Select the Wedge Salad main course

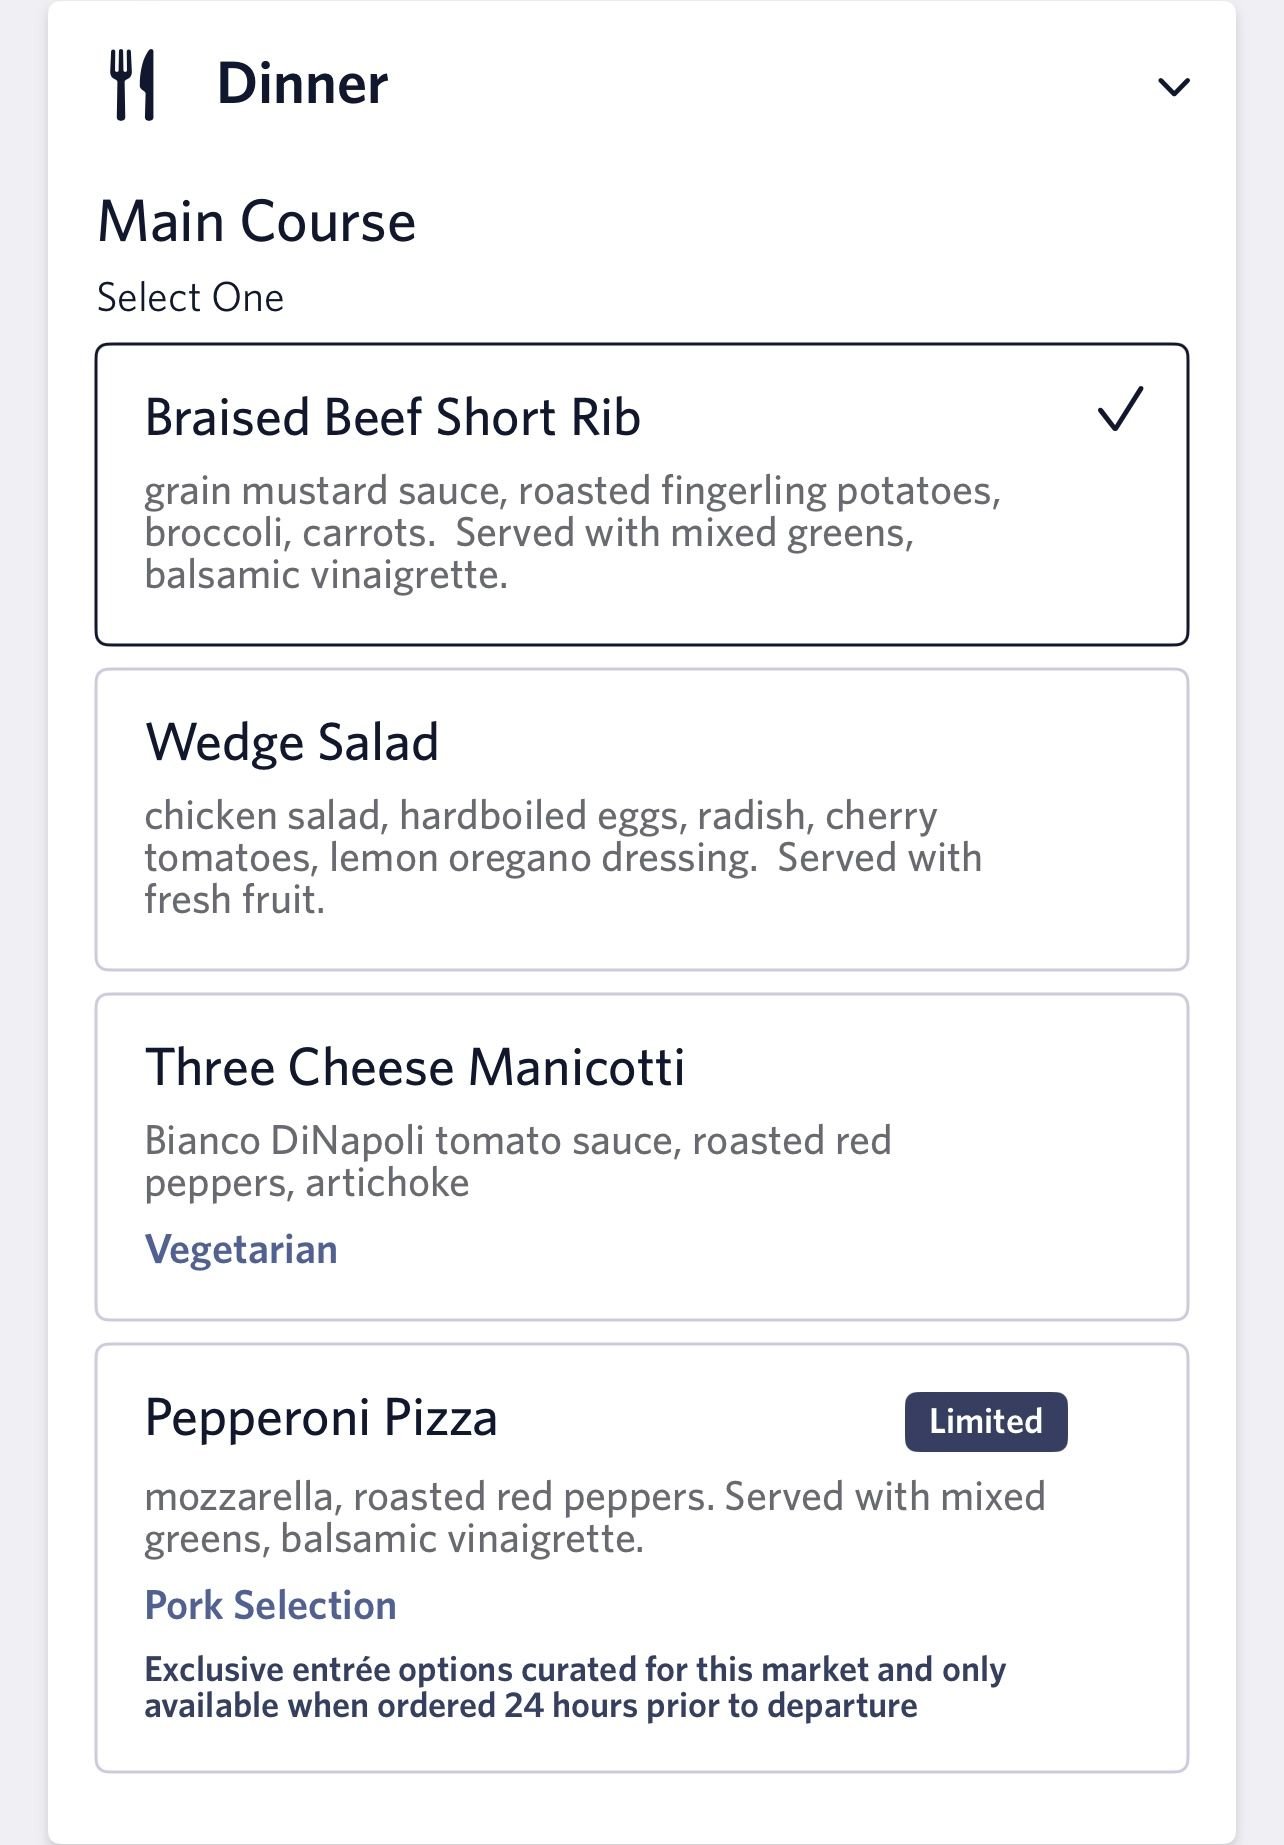(642, 820)
